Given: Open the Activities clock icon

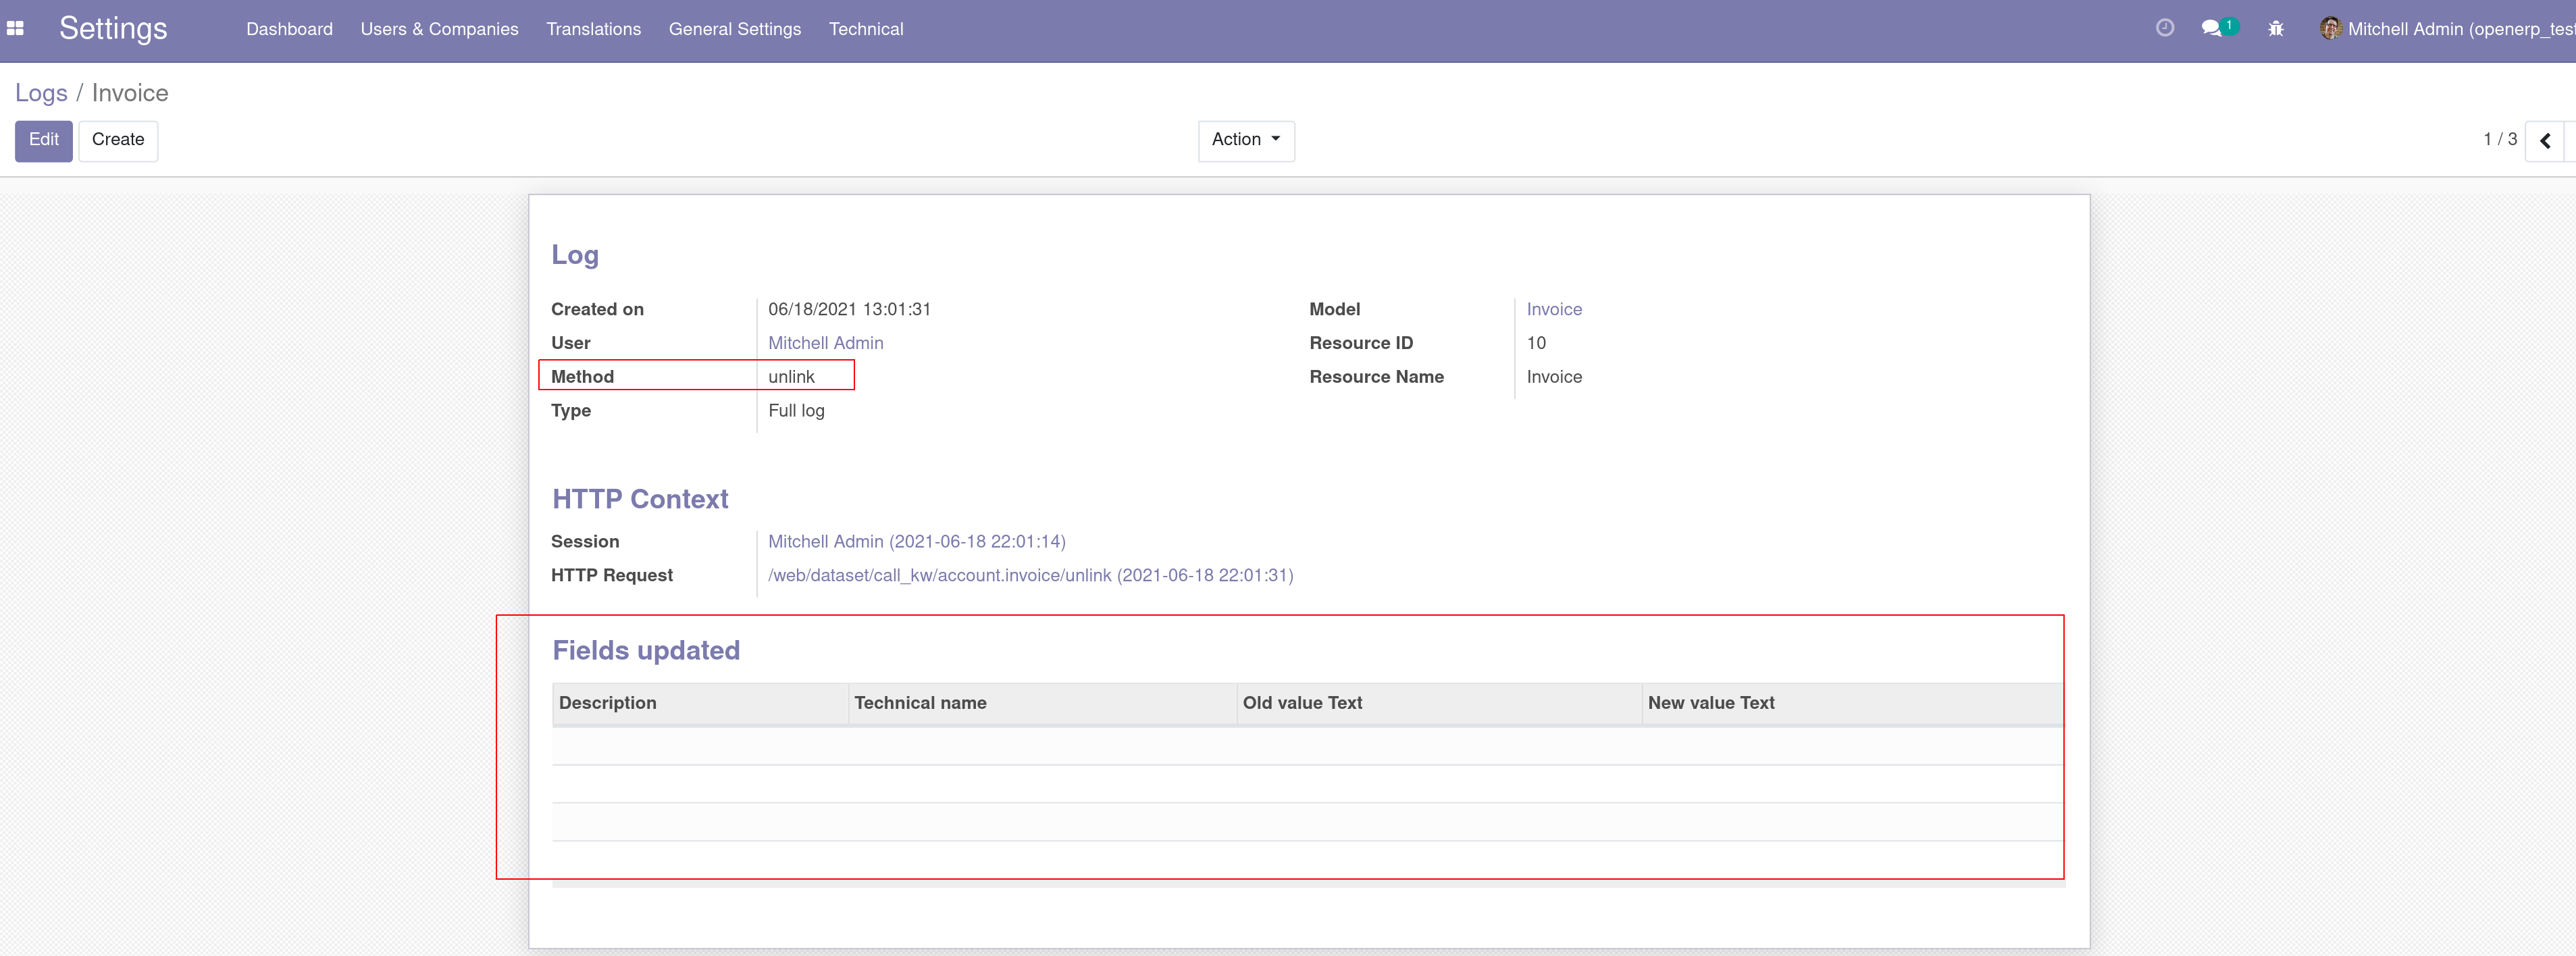Looking at the screenshot, I should pyautogui.click(x=2165, y=28).
